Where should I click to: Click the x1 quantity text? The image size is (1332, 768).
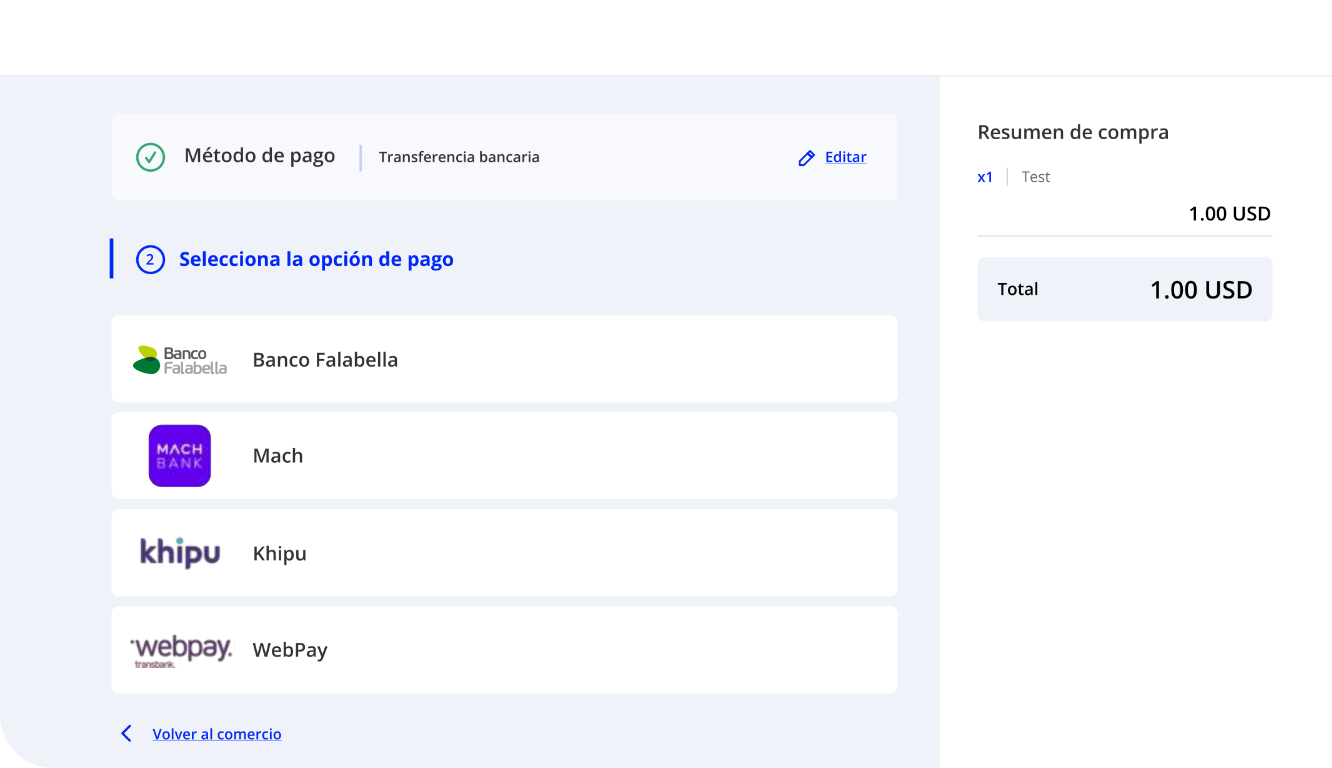click(985, 177)
